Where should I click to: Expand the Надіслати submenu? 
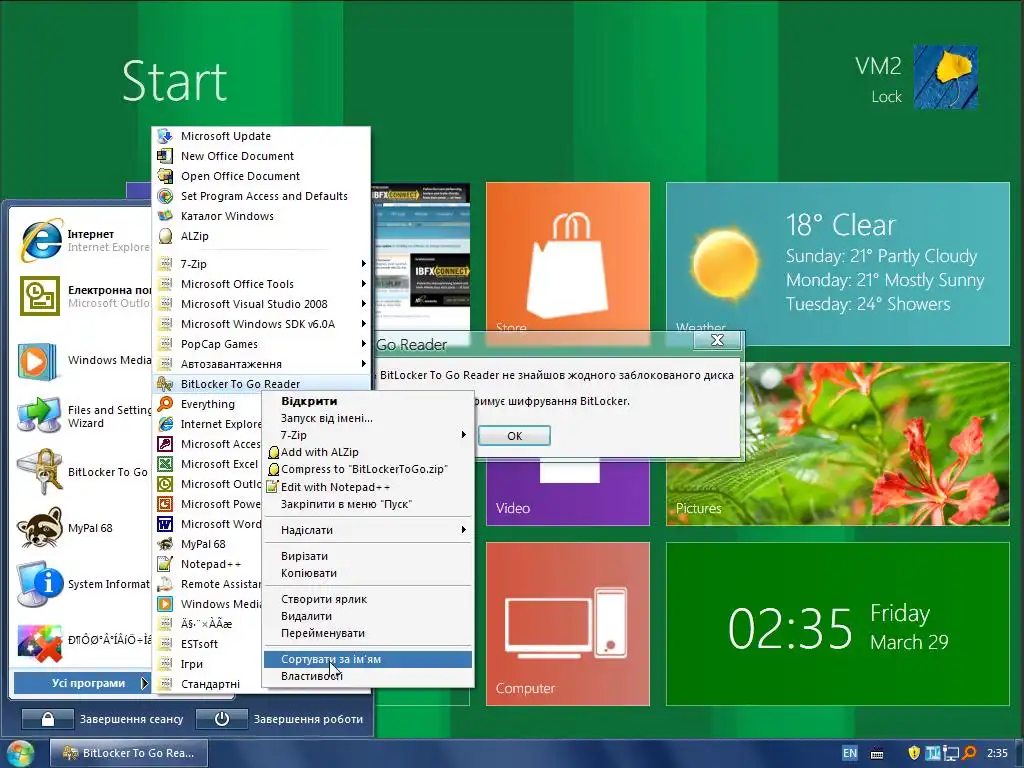click(368, 530)
